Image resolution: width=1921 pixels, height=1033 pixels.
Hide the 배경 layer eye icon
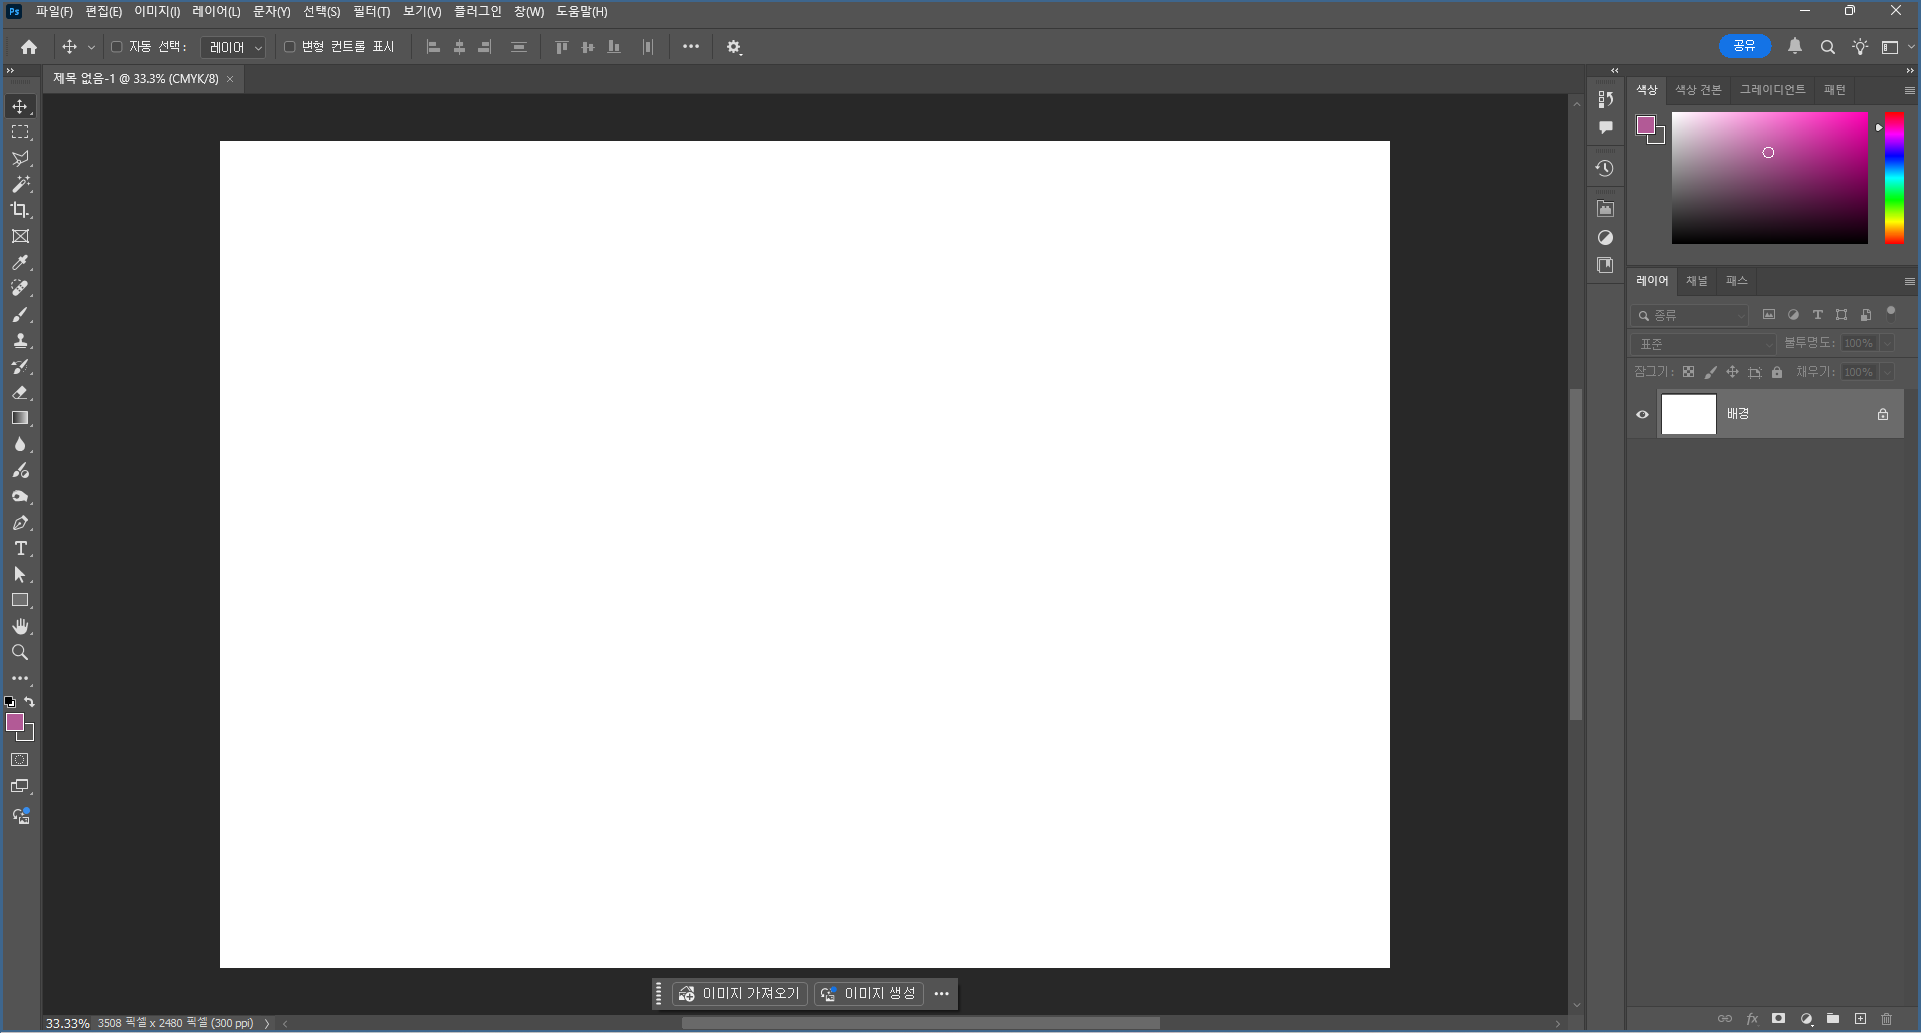point(1642,414)
